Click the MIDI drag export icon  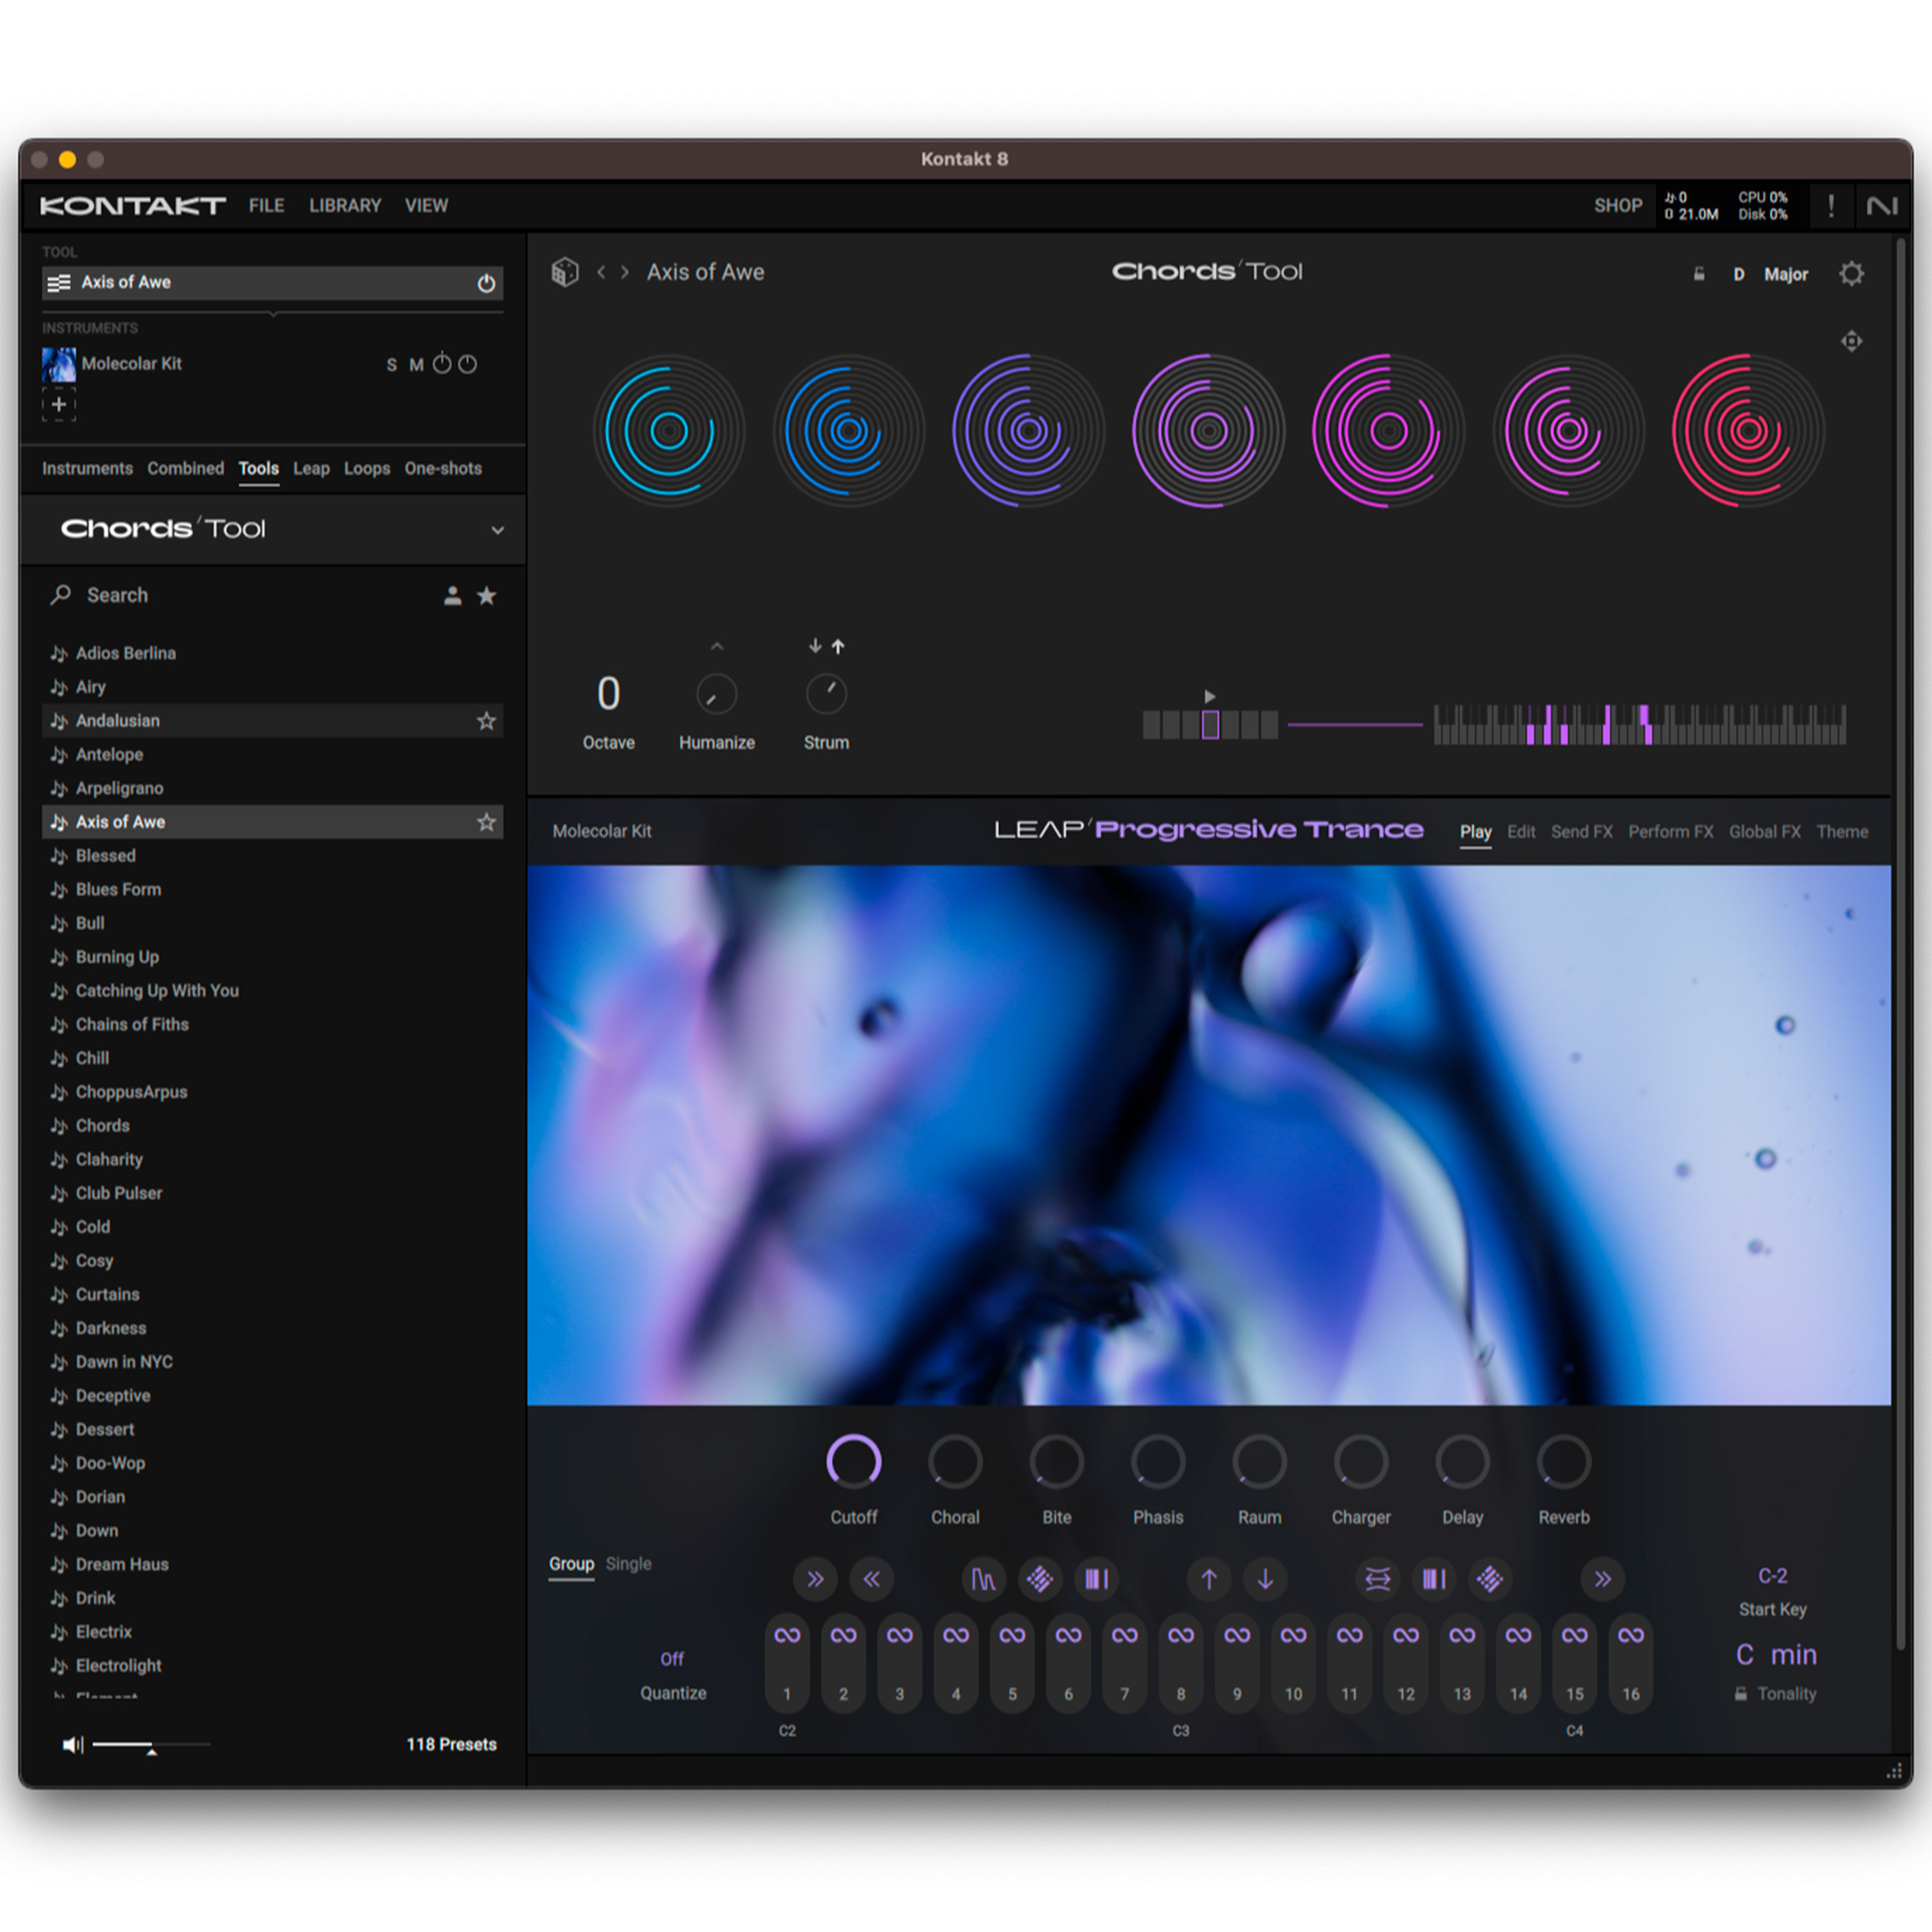pyautogui.click(x=1852, y=341)
